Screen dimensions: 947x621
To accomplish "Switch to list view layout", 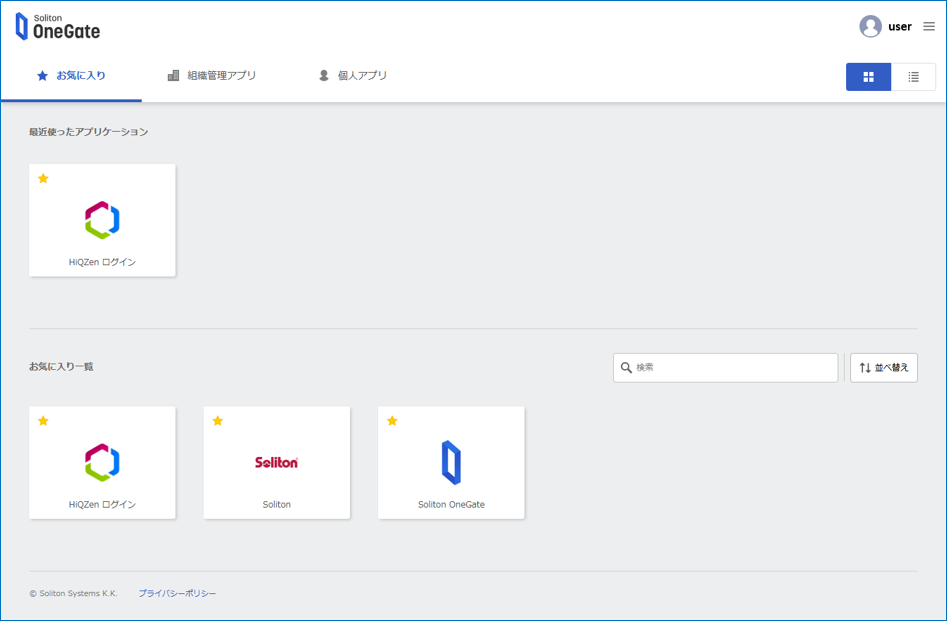I will pos(913,77).
